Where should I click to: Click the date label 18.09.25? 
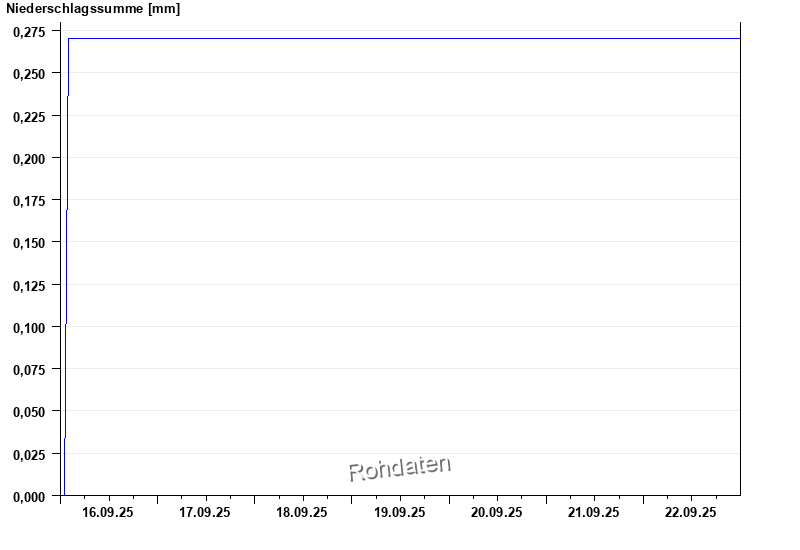302,512
